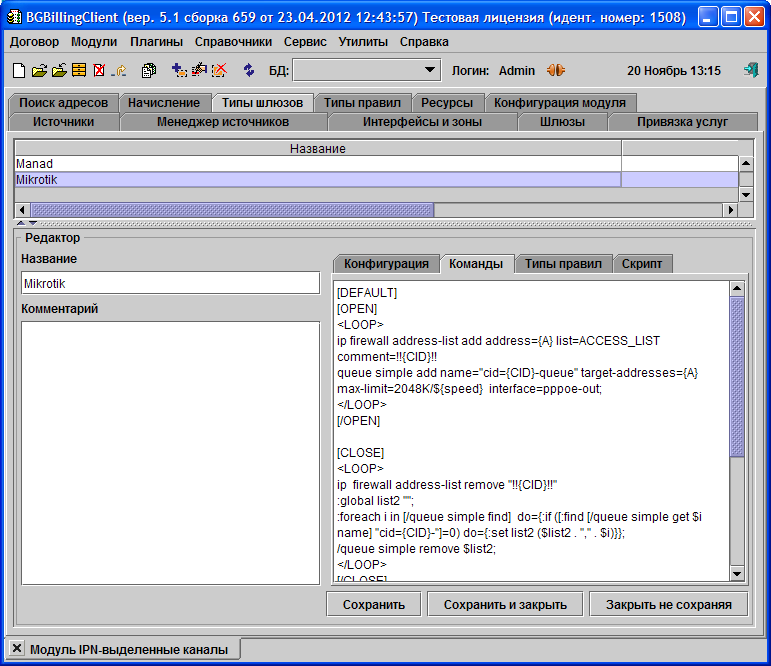
Task: Open the editor Скрипт tab
Action: [x=642, y=264]
